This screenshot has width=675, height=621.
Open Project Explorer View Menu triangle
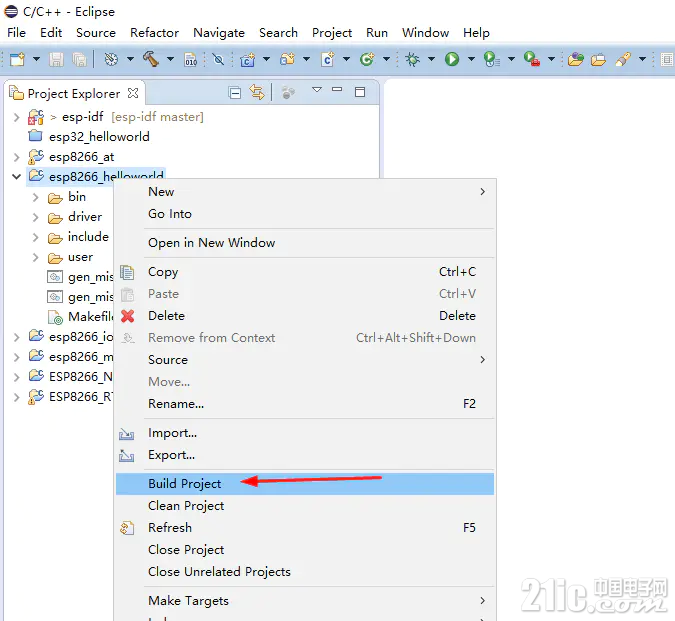(317, 90)
